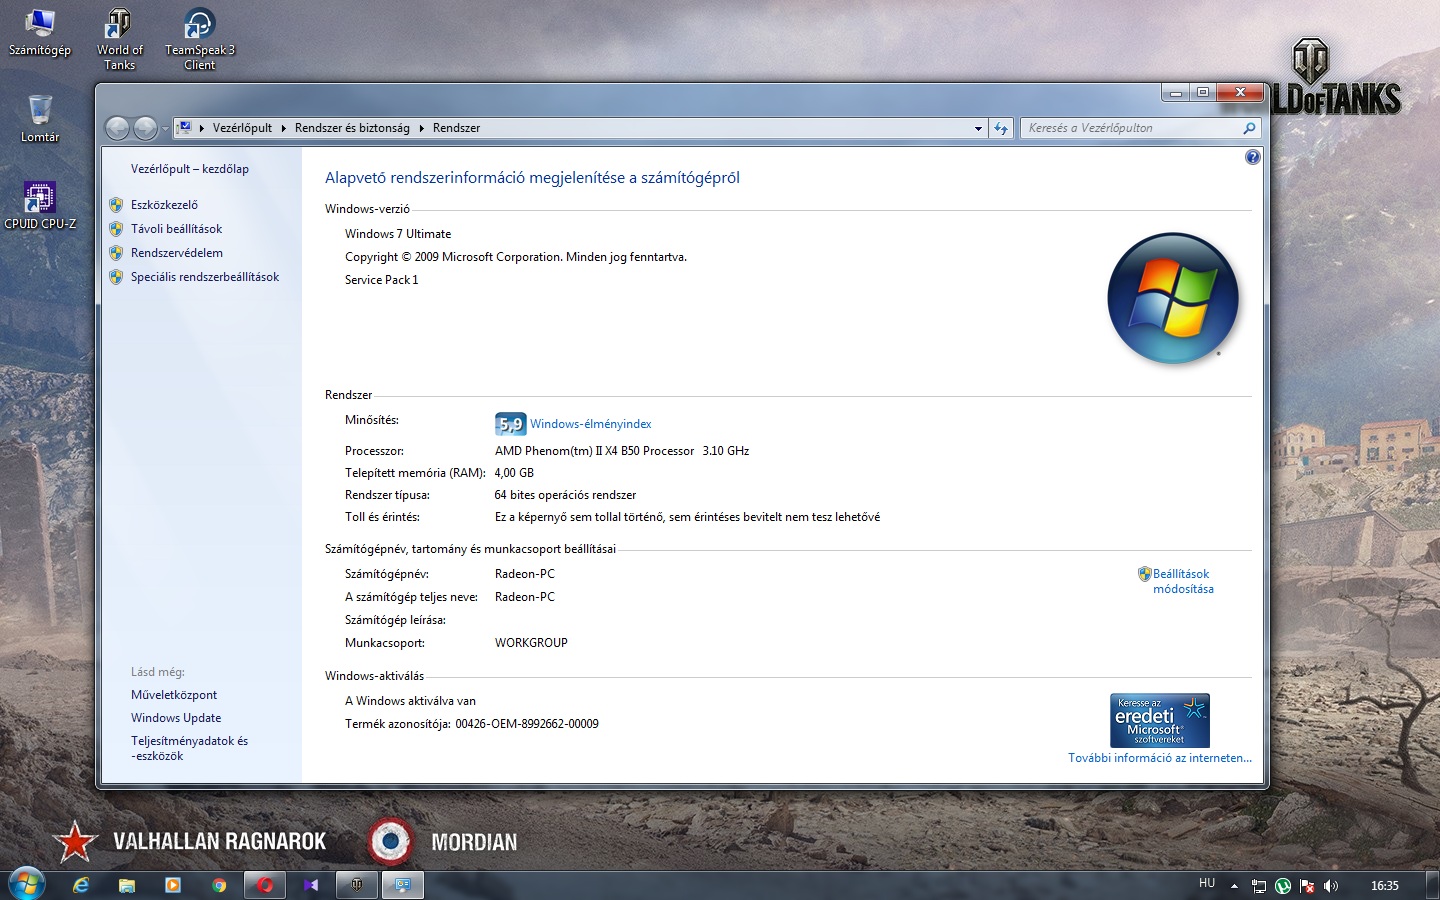Select the Rendszer breadcrumb
1440x900 pixels.
click(456, 128)
